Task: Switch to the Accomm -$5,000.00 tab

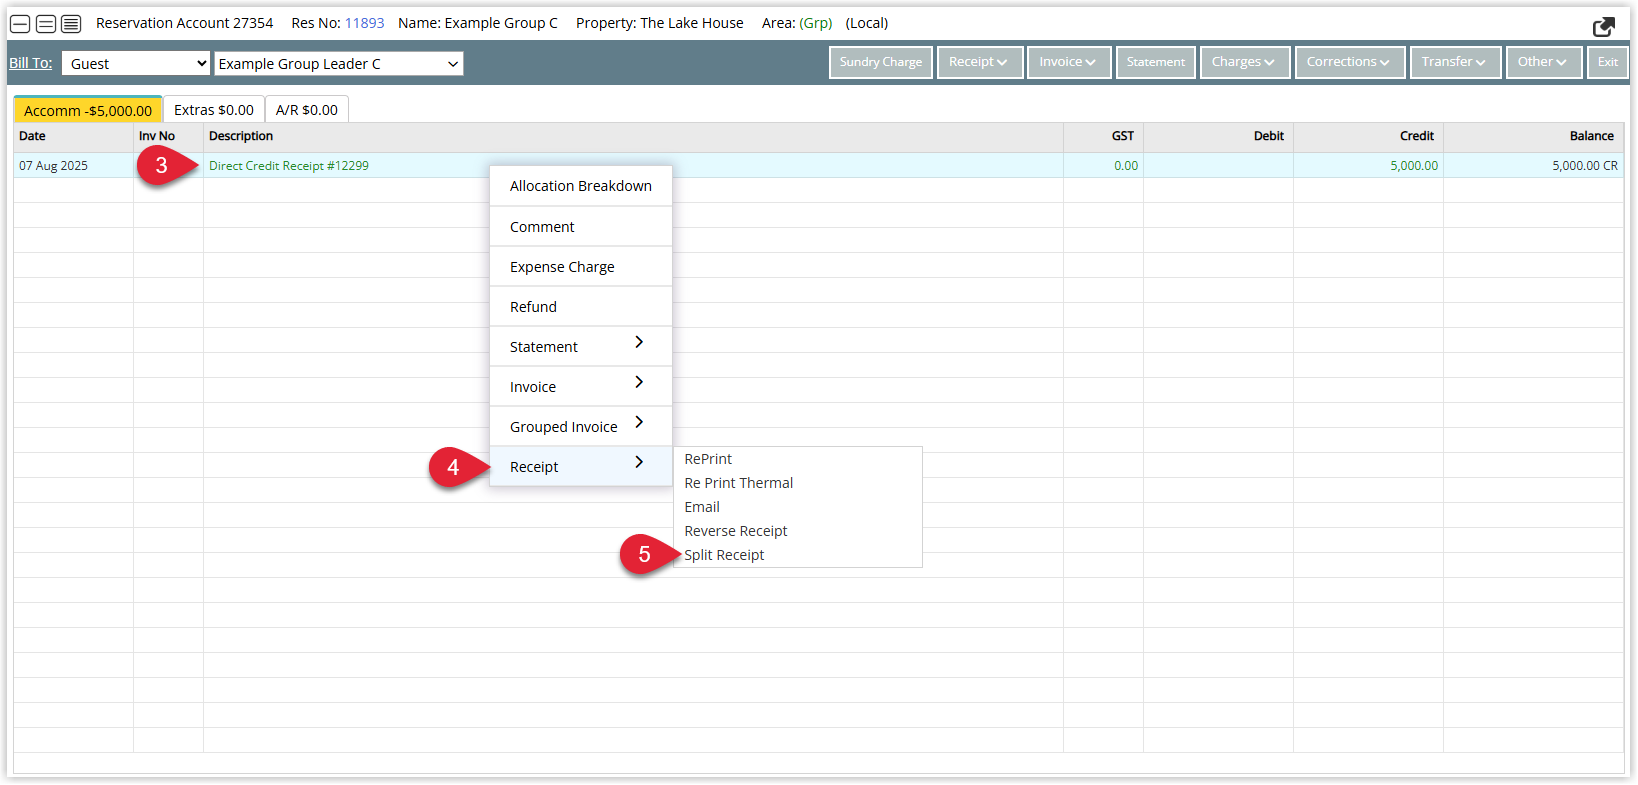Action: pyautogui.click(x=88, y=110)
